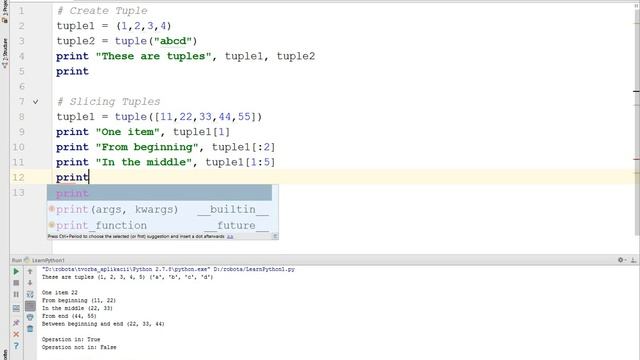Viewport: 640px width, 360px height.
Task: Close the Run tab with red X icon
Action: pyautogui.click(x=16, y=334)
